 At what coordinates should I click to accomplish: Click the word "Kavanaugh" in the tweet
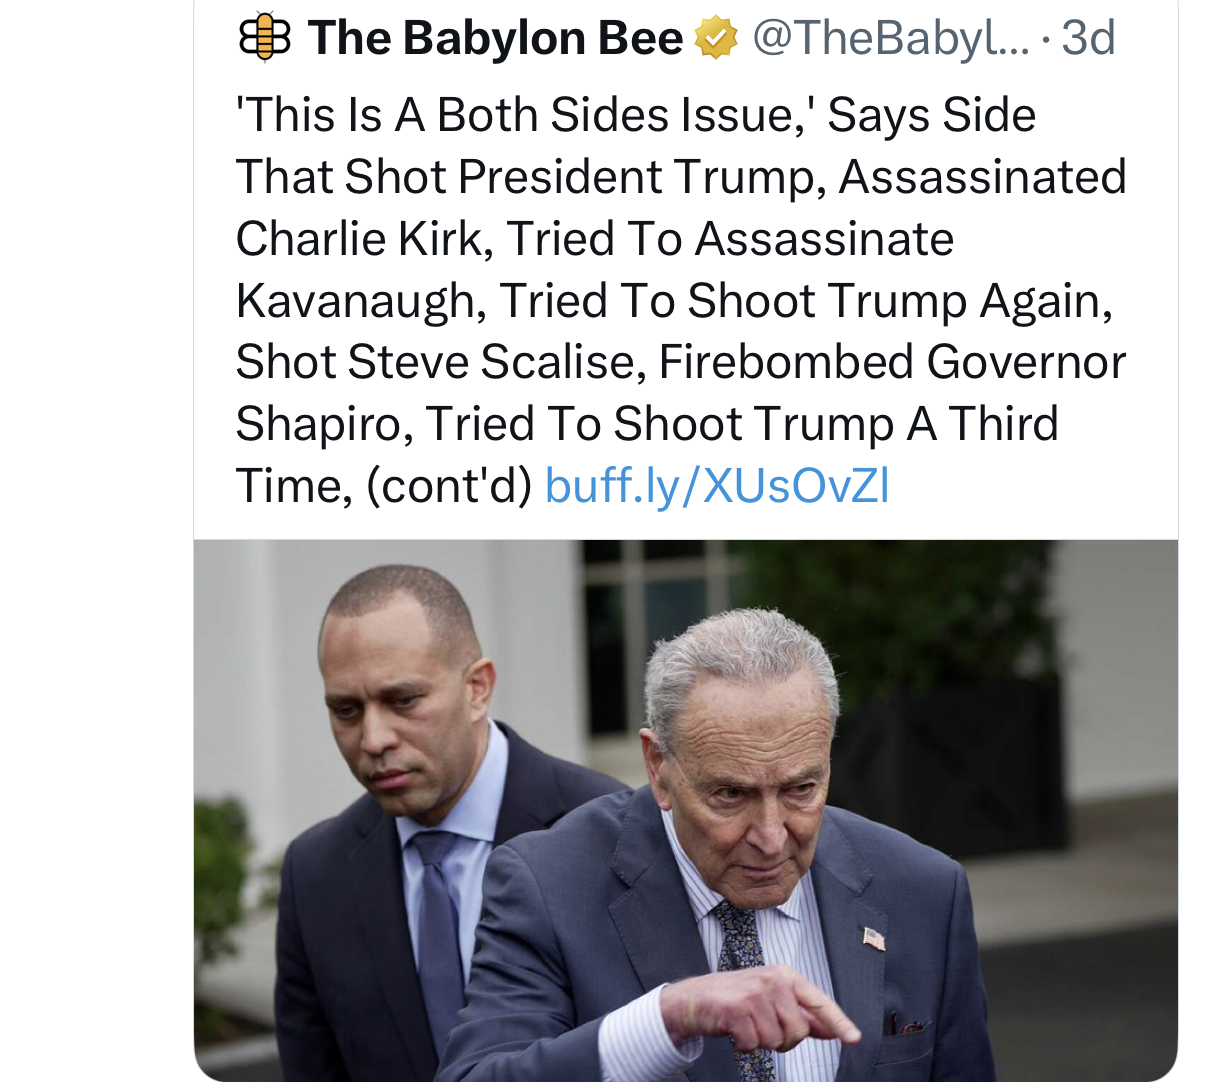coord(356,301)
